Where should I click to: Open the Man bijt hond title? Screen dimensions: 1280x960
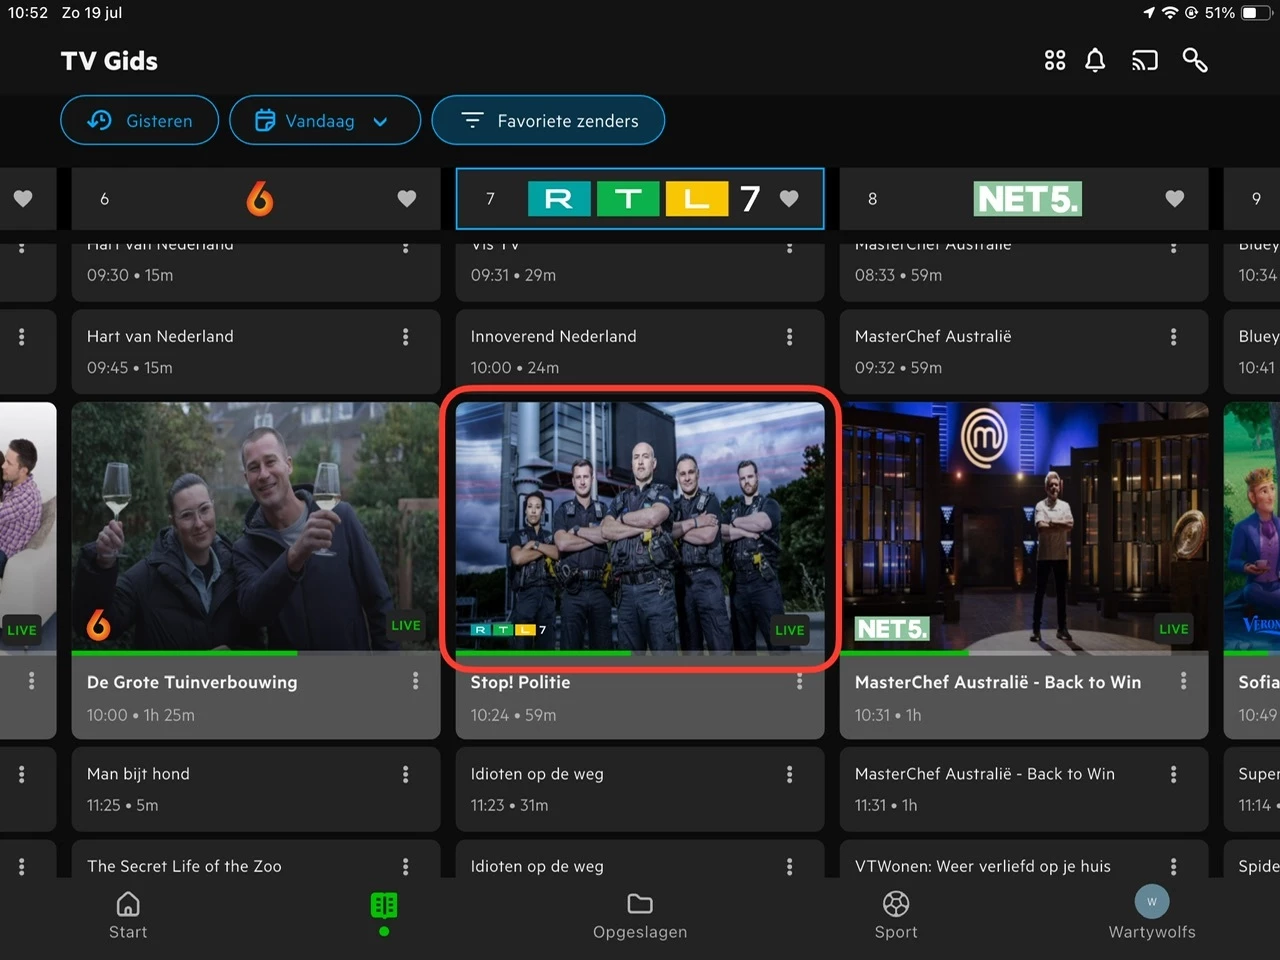pyautogui.click(x=138, y=774)
